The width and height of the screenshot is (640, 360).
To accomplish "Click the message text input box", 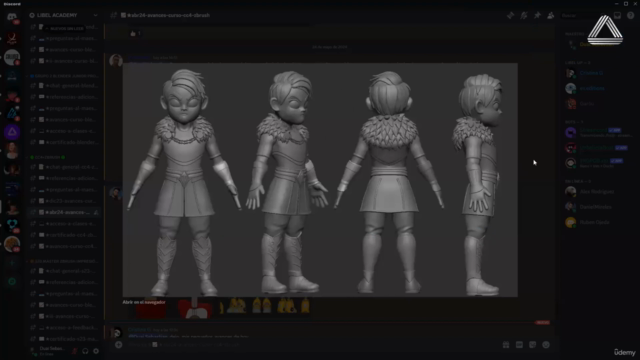I will pos(310,345).
